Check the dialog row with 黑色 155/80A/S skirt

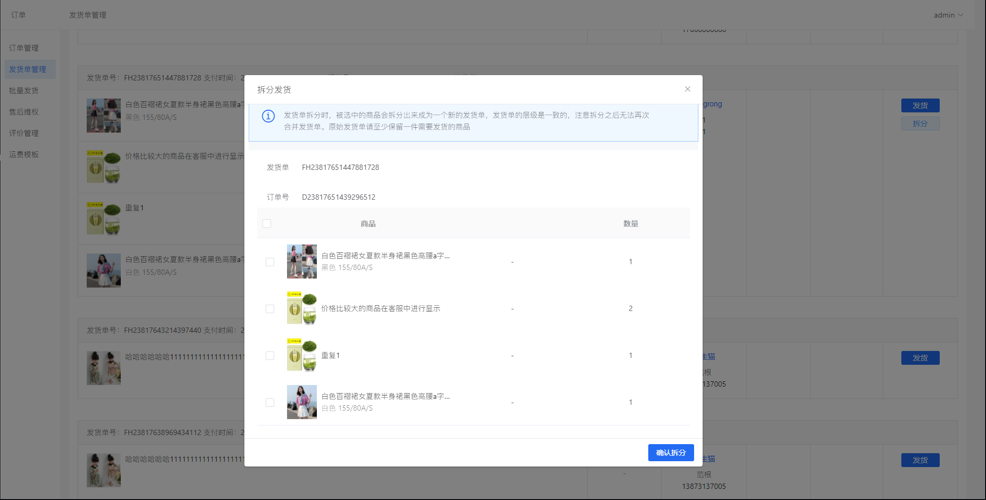[x=270, y=262]
